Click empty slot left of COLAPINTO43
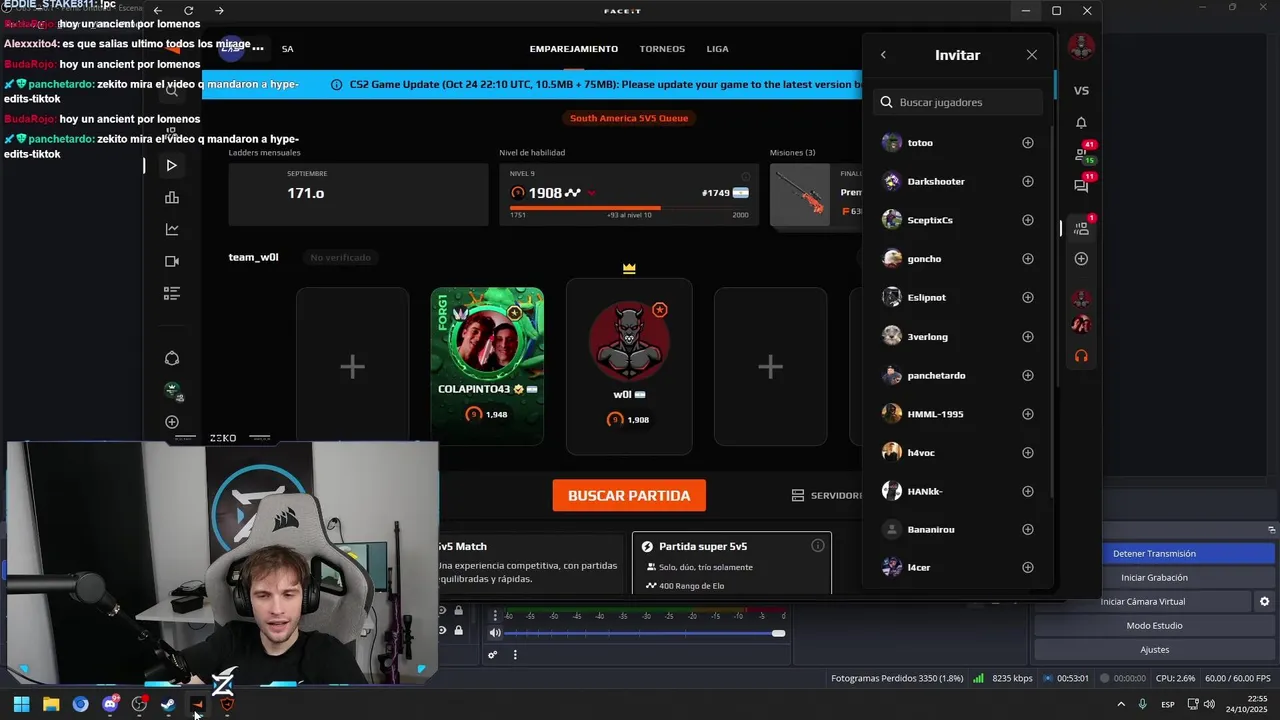 (x=352, y=366)
